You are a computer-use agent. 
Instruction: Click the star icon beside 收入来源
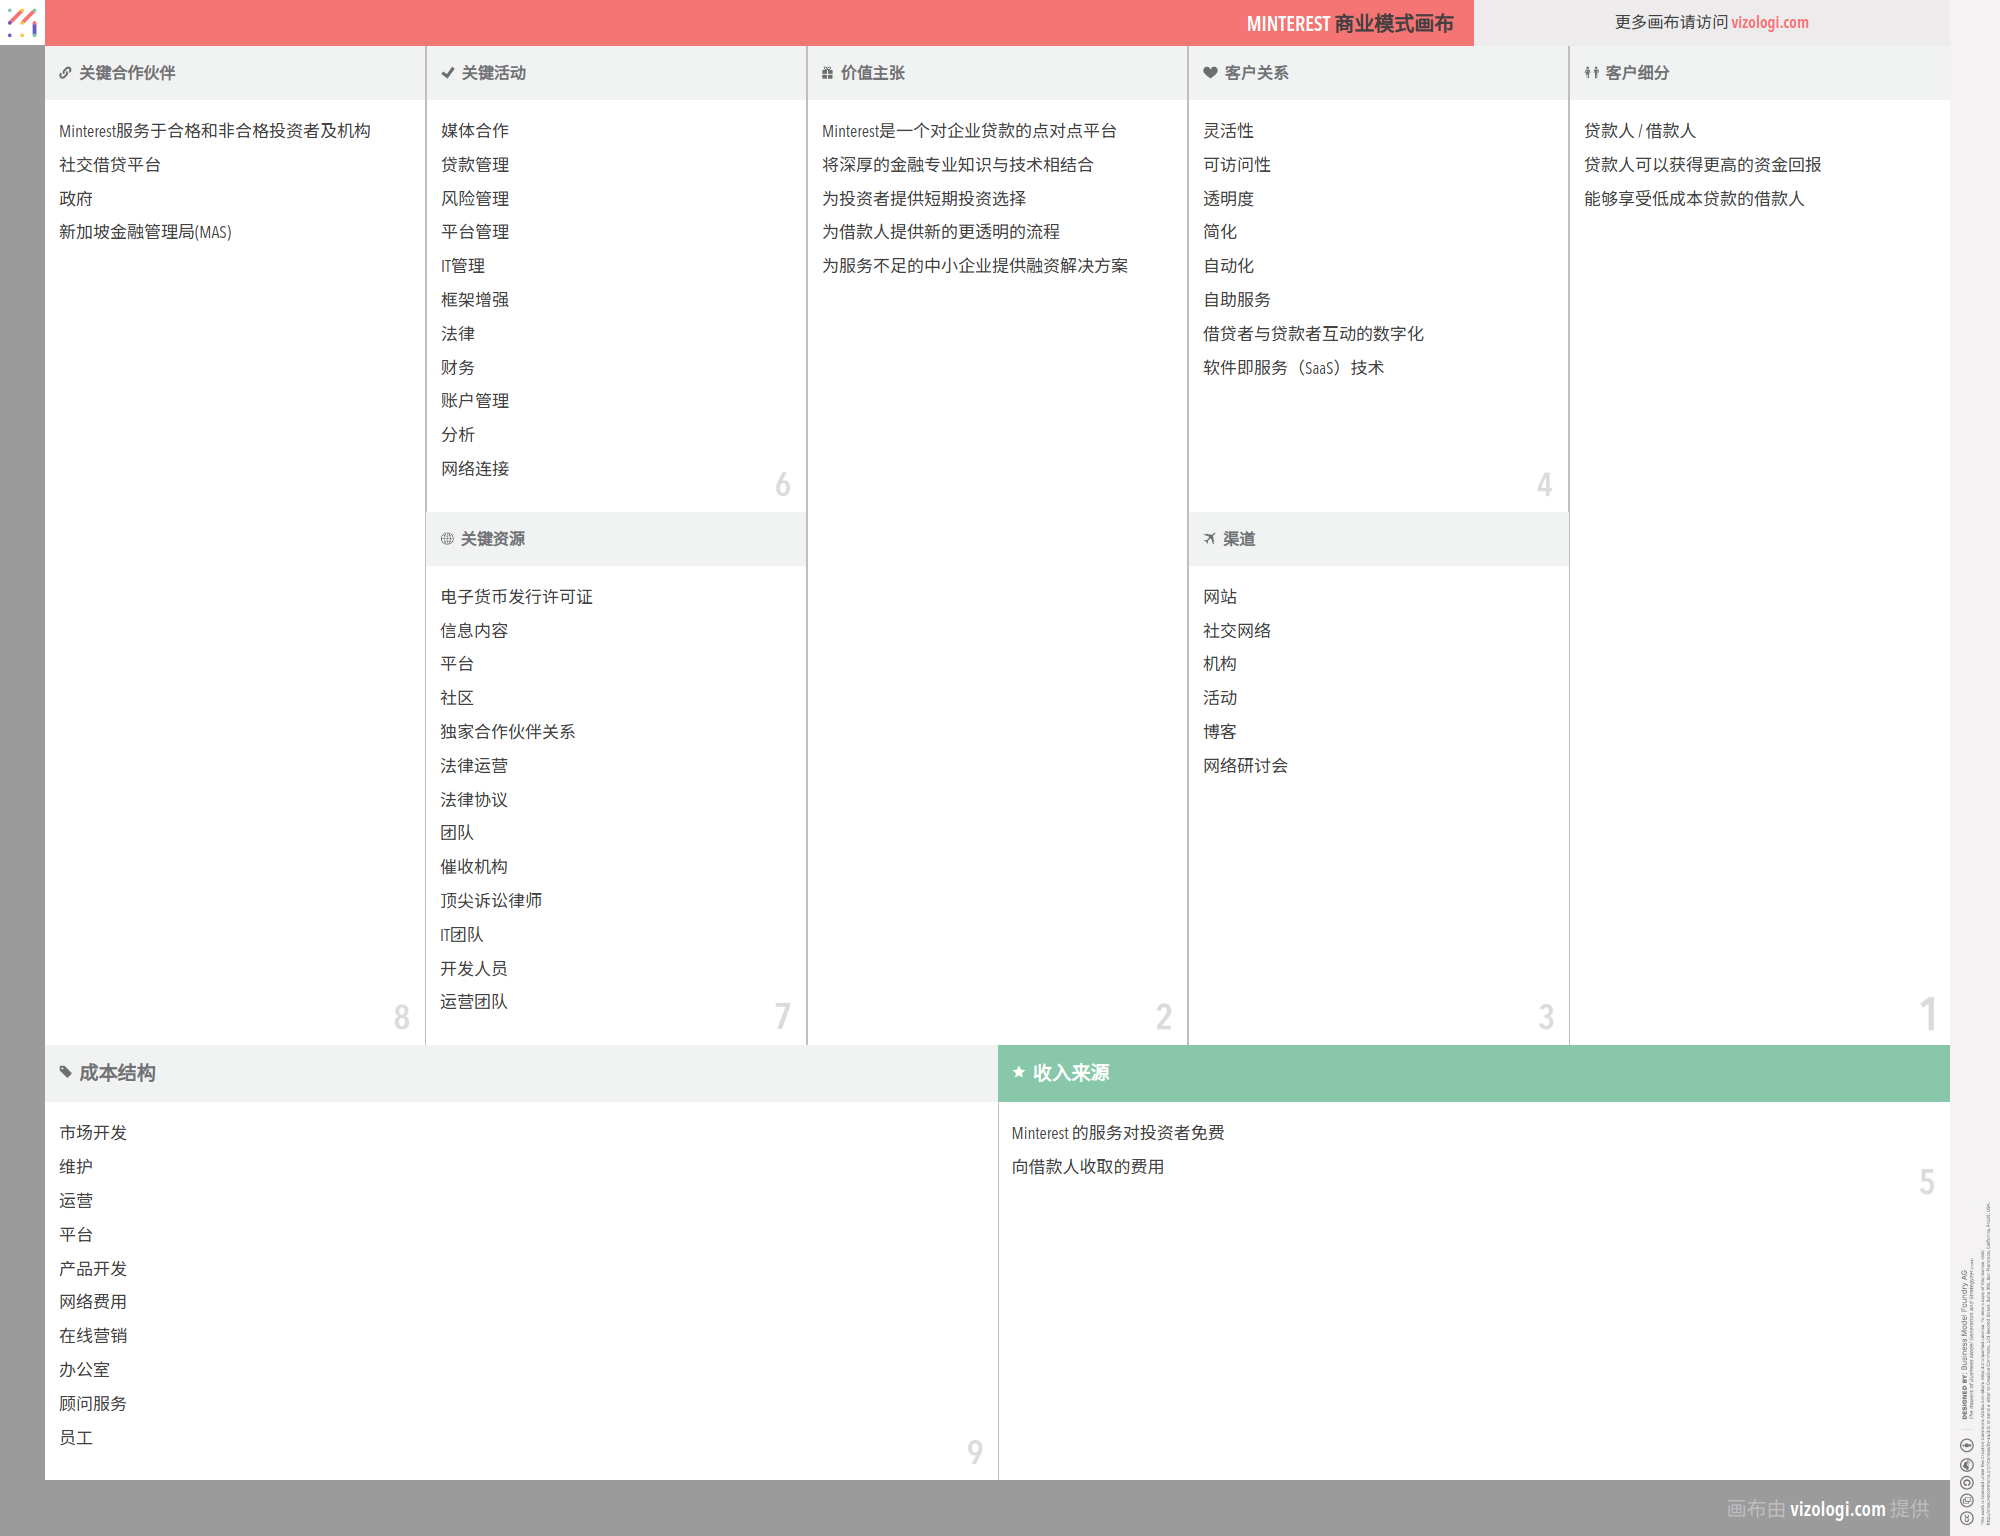(x=1019, y=1073)
